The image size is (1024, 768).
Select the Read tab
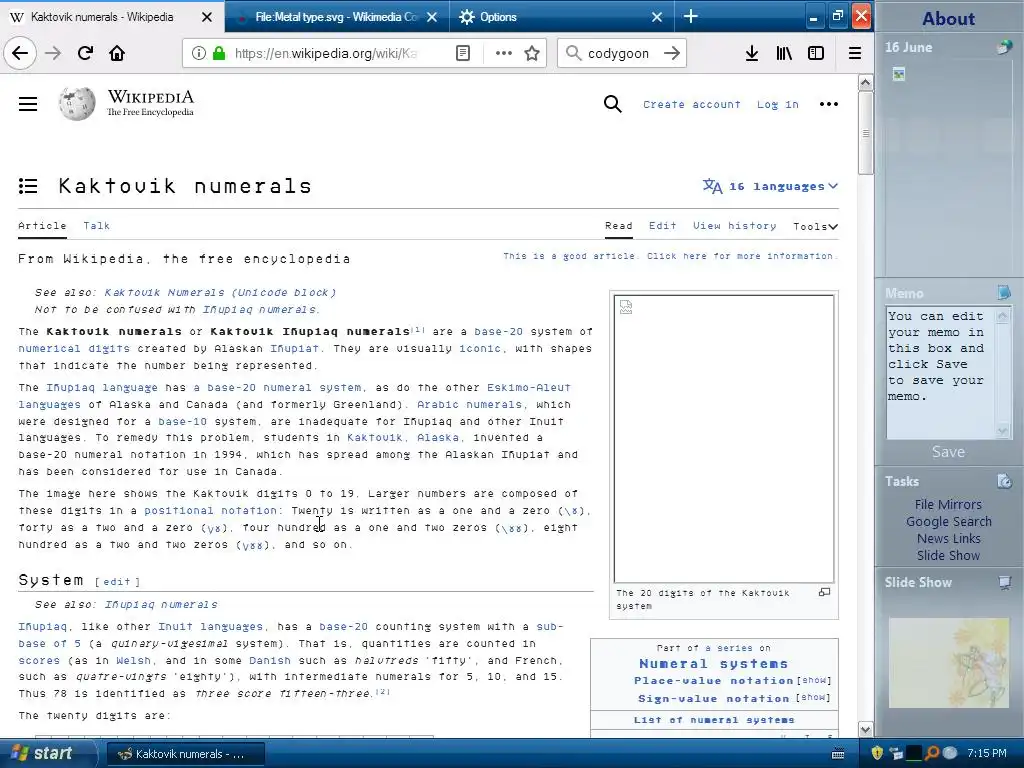tap(618, 225)
